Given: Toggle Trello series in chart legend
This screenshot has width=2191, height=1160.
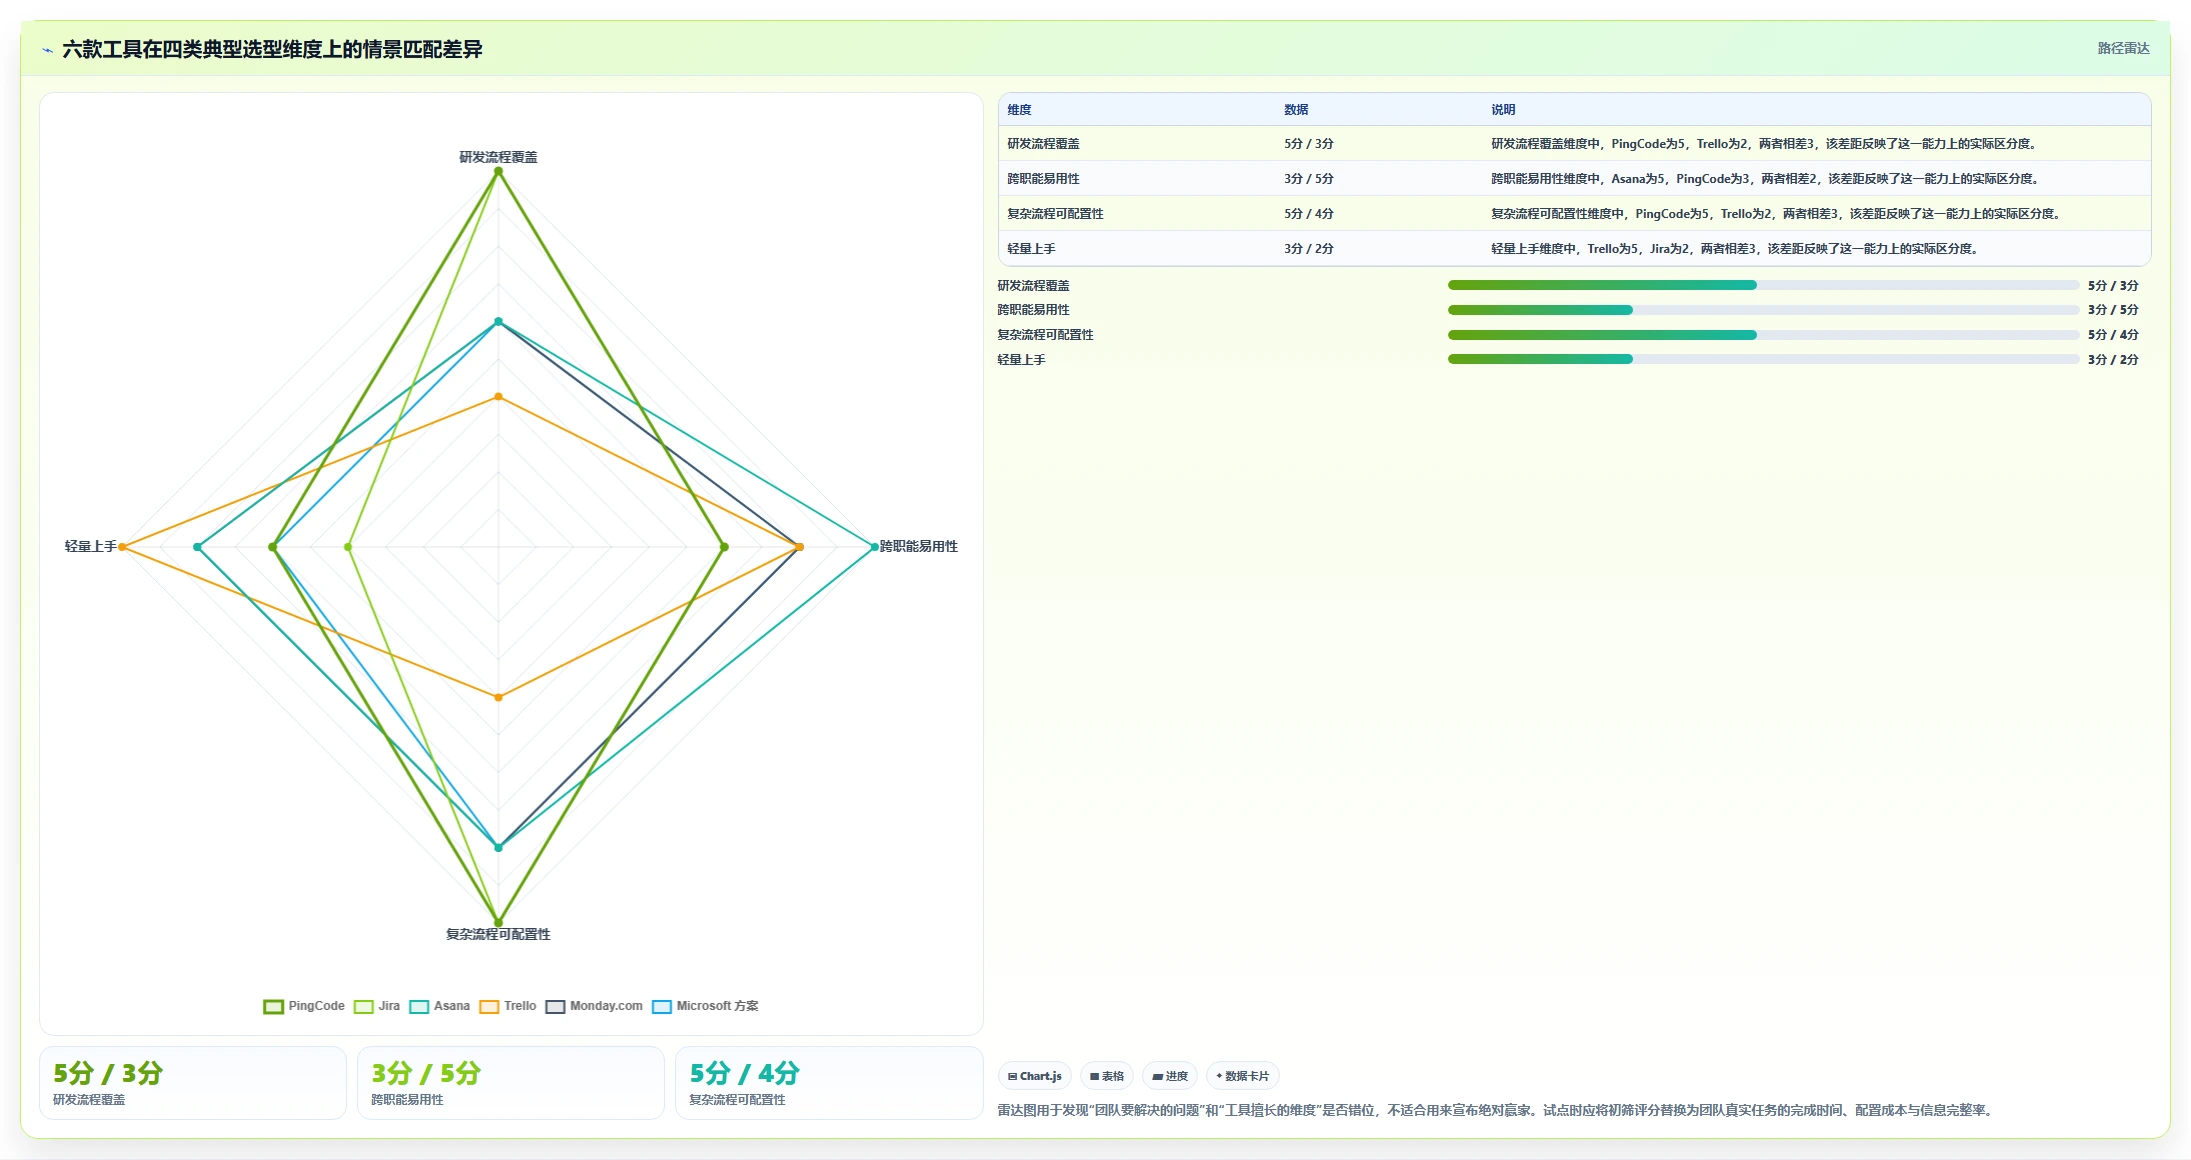Looking at the screenshot, I should (507, 1006).
